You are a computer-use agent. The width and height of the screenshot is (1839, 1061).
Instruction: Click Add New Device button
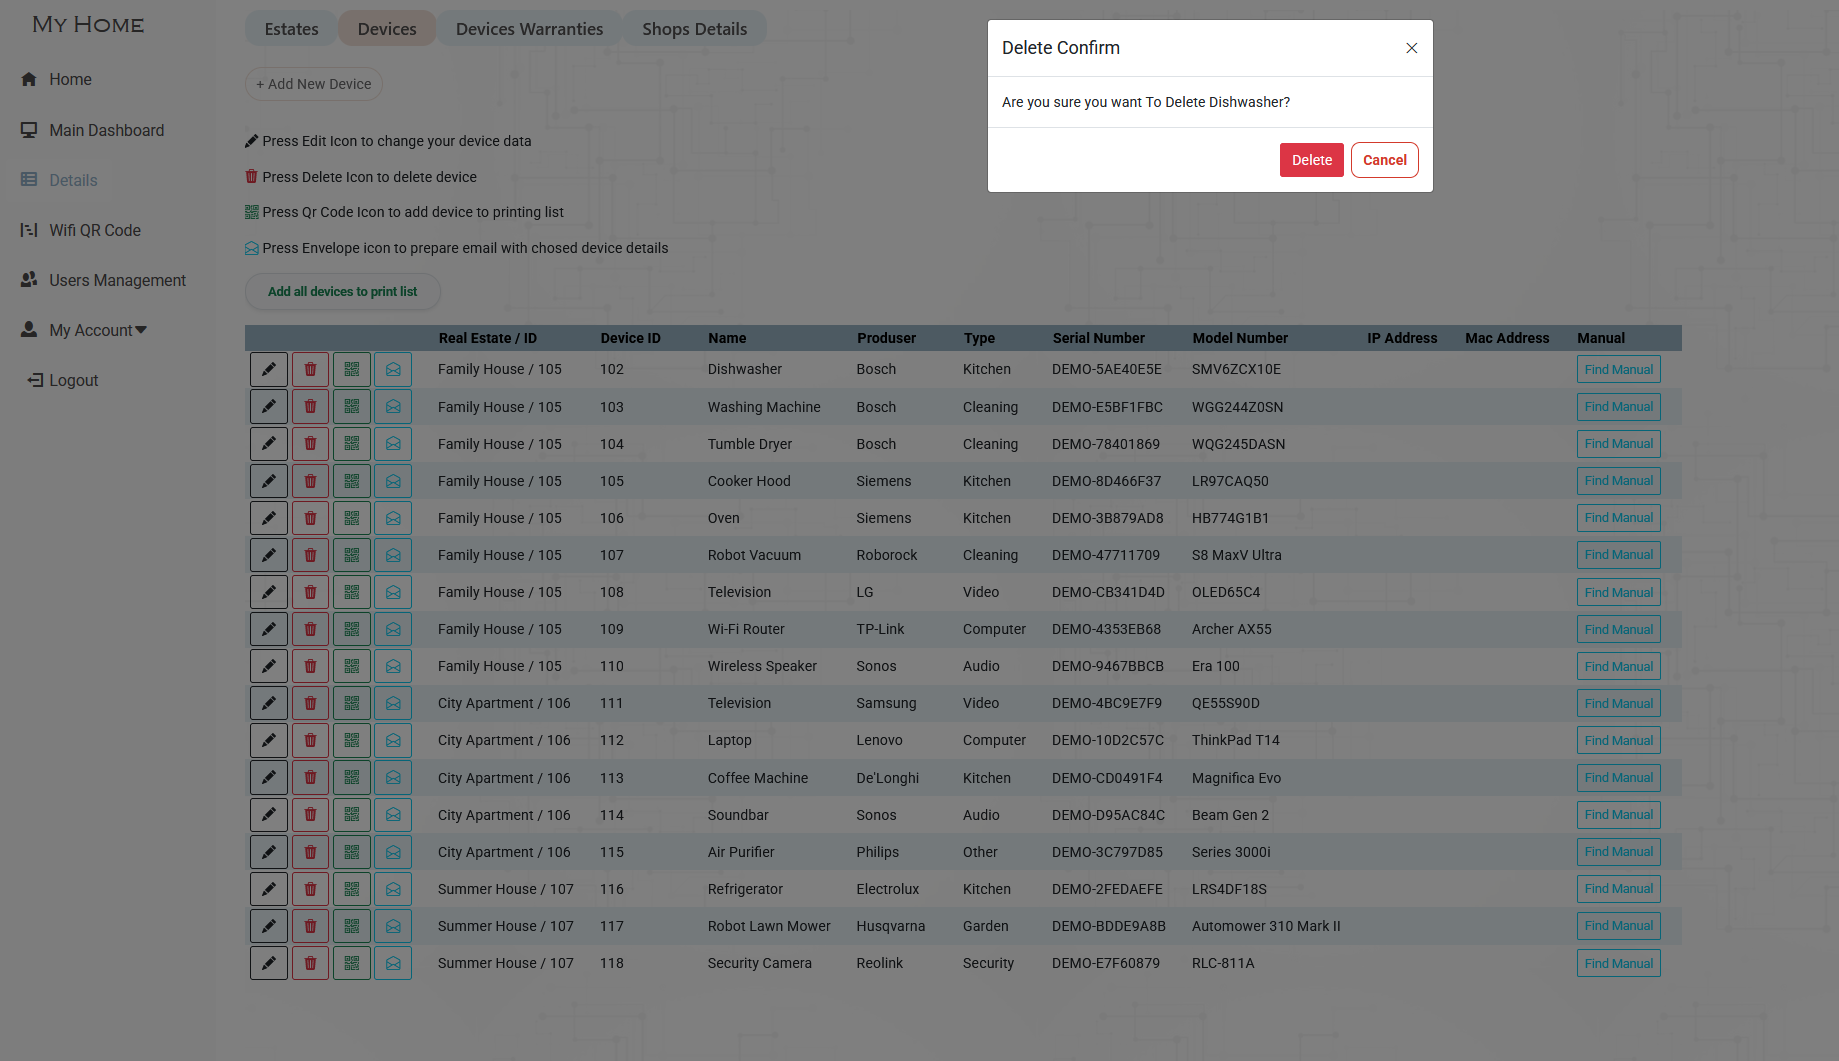tap(314, 84)
